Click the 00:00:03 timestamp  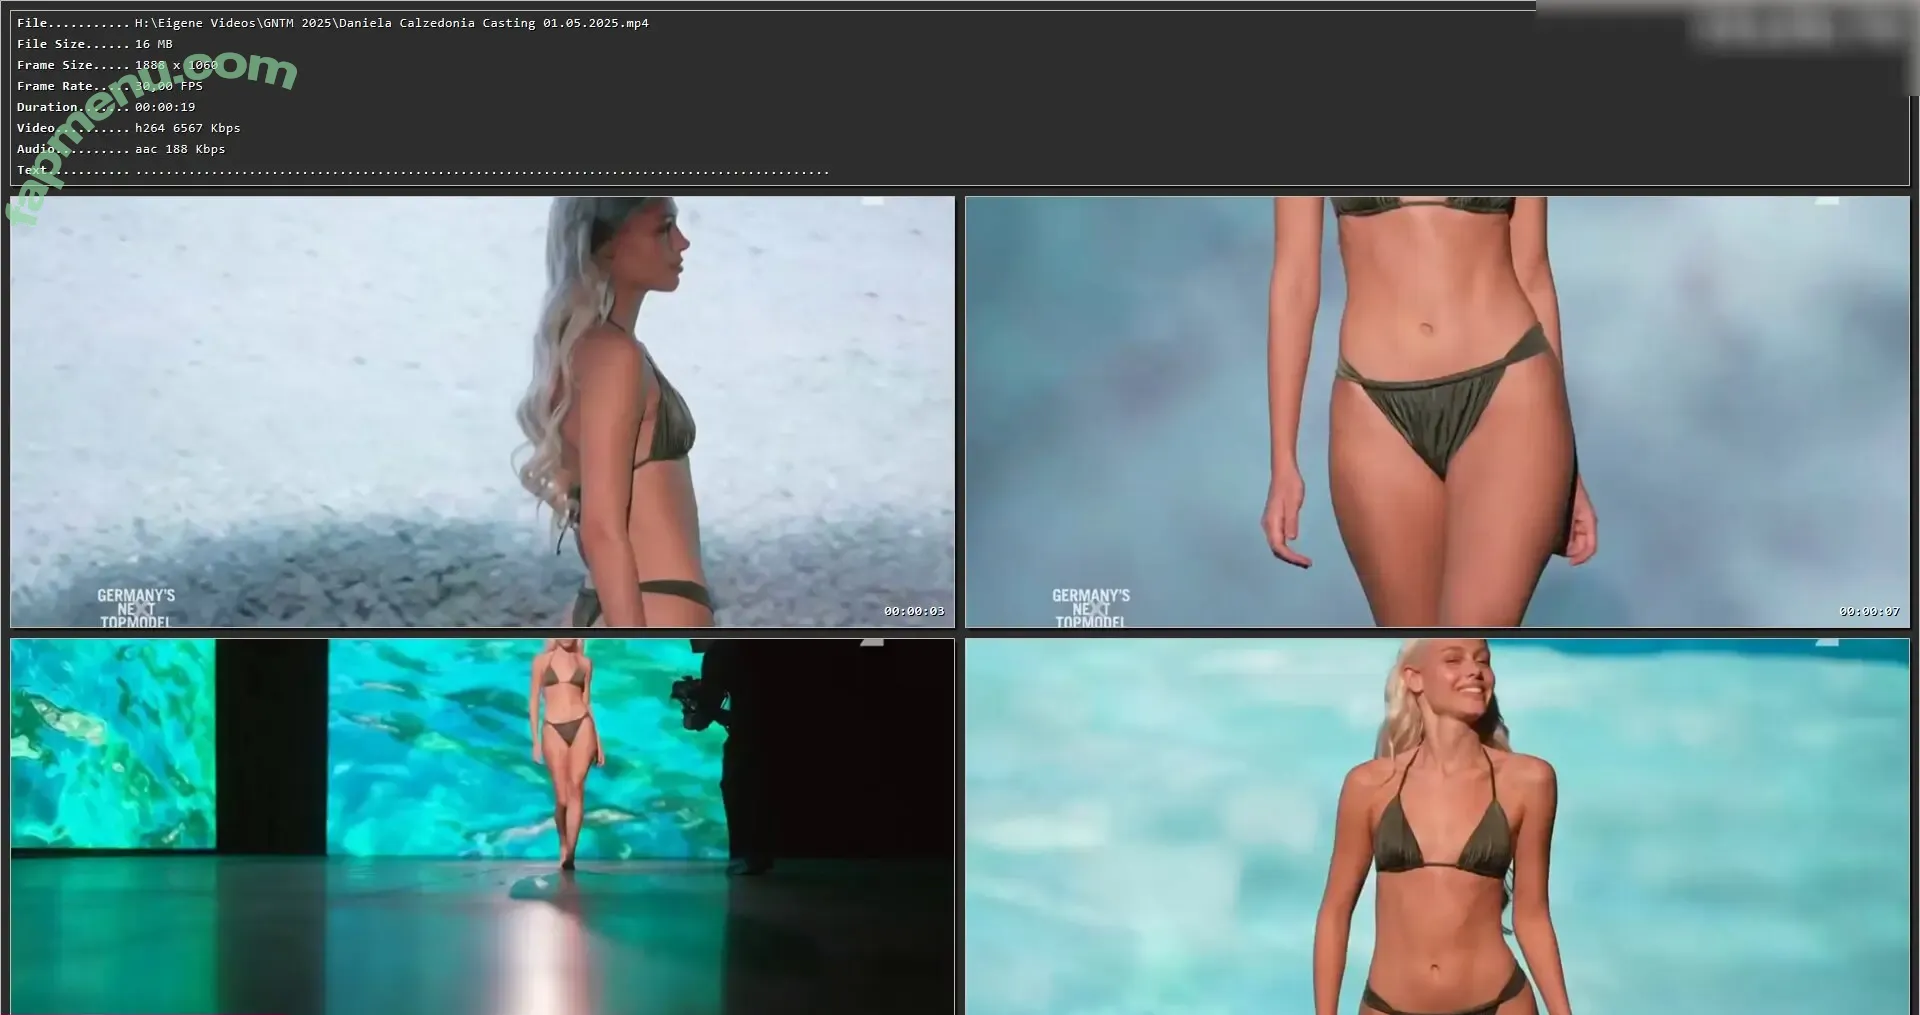pyautogui.click(x=913, y=611)
